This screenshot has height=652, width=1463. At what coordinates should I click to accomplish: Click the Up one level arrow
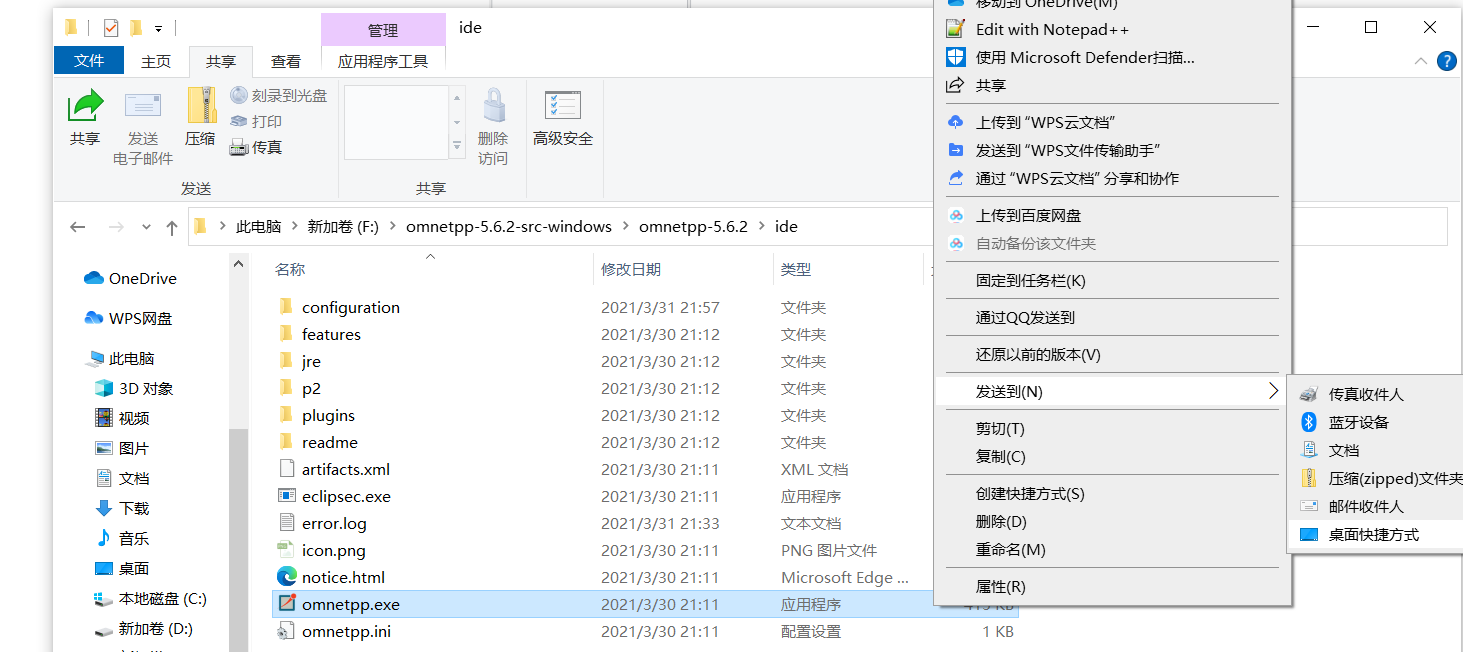[x=172, y=227]
